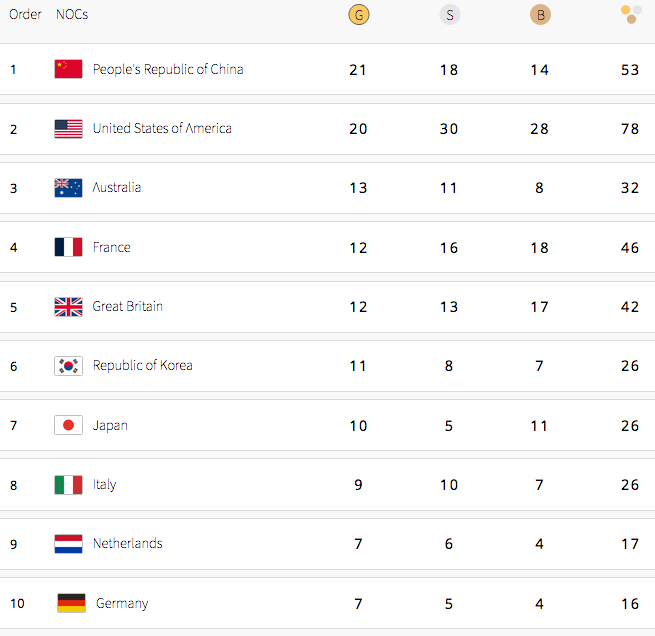Image resolution: width=655 pixels, height=636 pixels.
Task: Click the United States flag icon
Action: [68, 129]
